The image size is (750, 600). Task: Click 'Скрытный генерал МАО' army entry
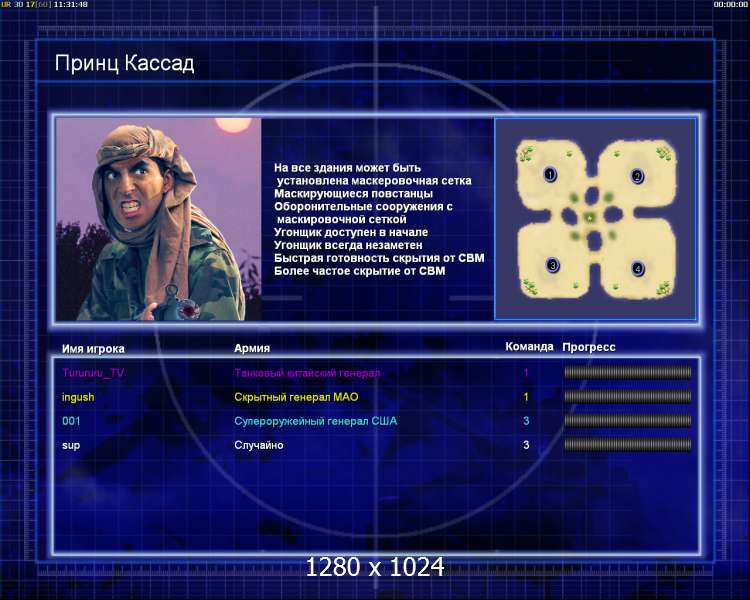tap(296, 397)
